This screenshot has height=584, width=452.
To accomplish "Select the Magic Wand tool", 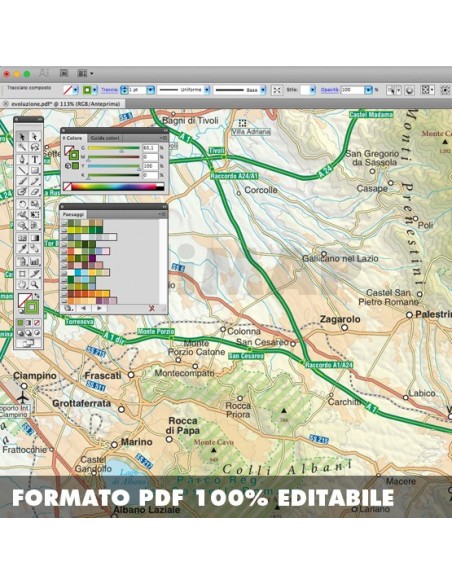I will pos(22,147).
